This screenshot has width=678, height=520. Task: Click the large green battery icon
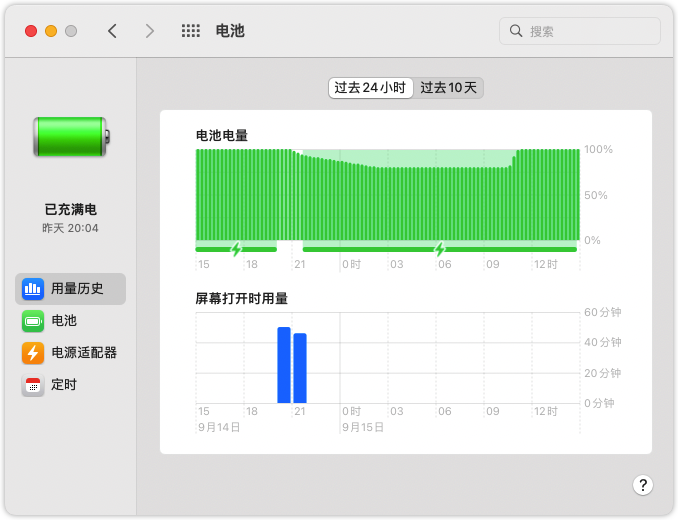coord(70,136)
